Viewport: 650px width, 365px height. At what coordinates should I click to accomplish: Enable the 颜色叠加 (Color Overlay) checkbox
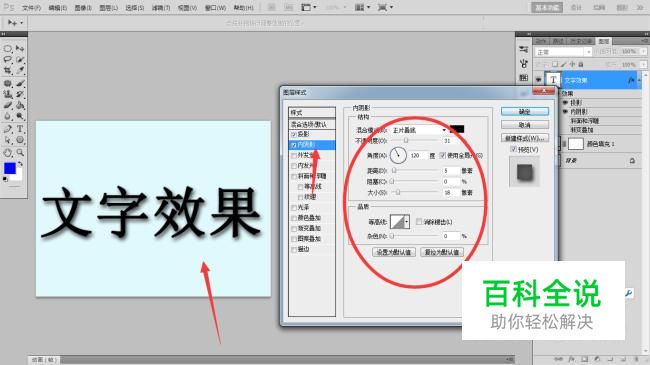point(294,218)
